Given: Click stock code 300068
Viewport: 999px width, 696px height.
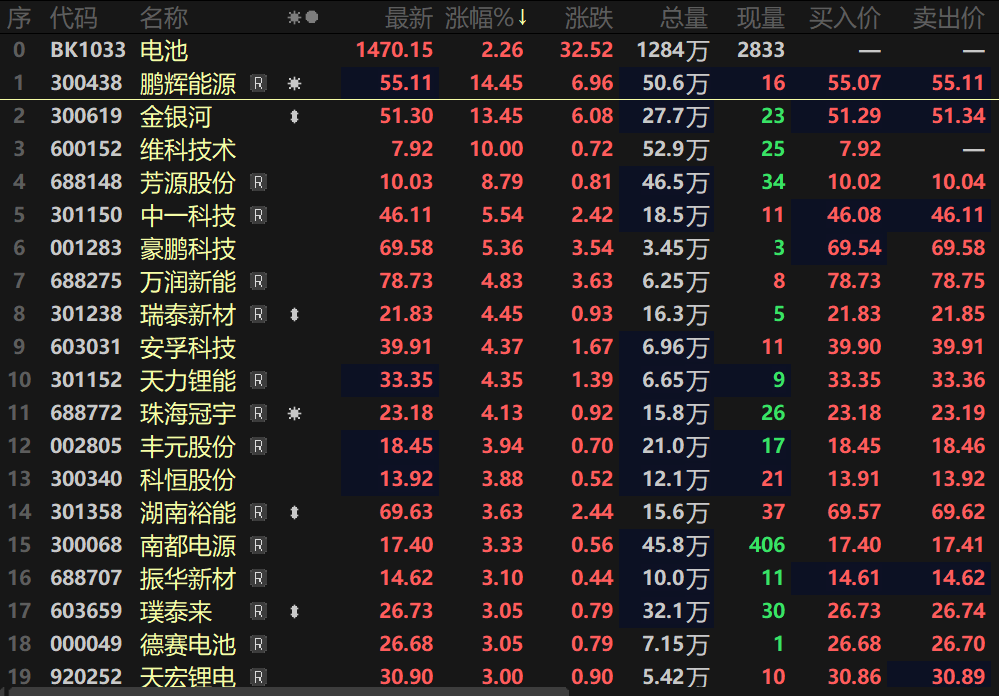Looking at the screenshot, I should click(x=86, y=545).
